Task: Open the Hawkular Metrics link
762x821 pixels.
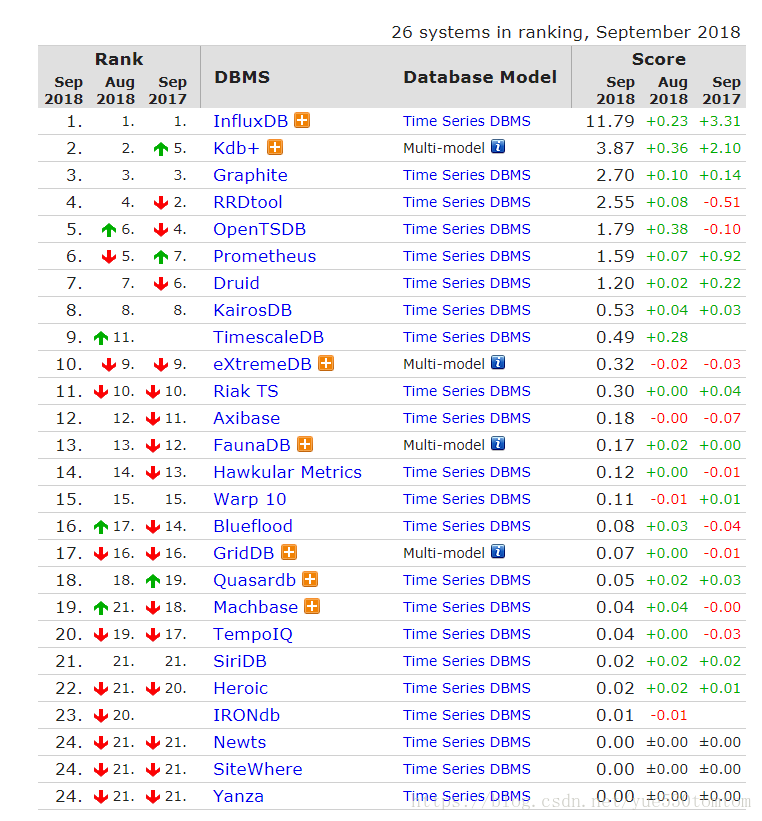Action: coord(288,472)
